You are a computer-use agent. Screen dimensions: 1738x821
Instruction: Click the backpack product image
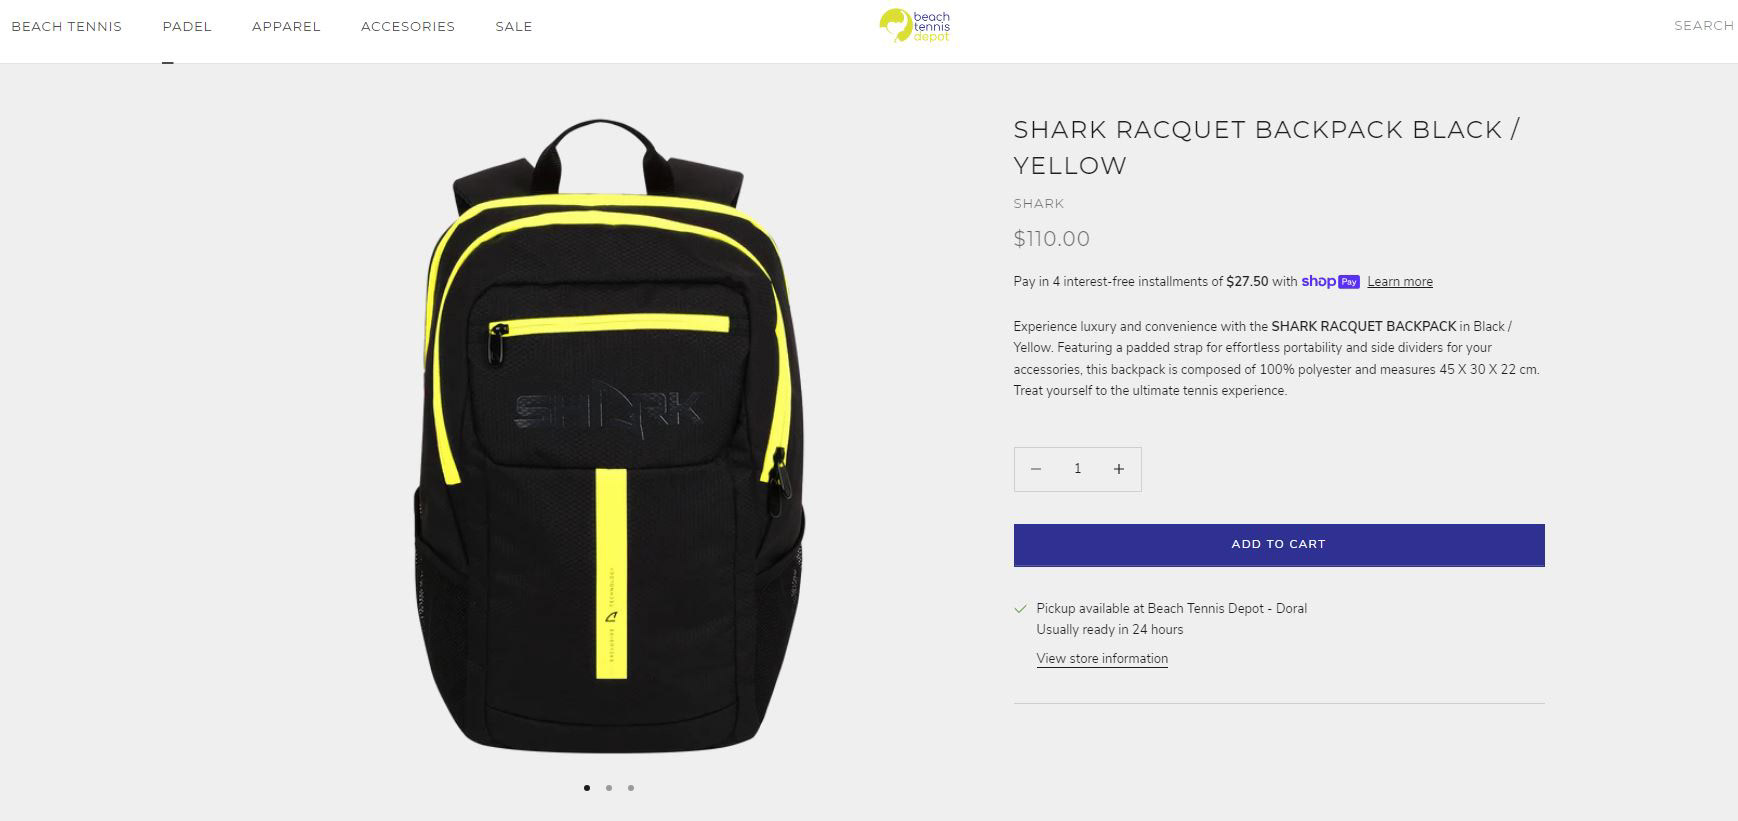(x=609, y=437)
